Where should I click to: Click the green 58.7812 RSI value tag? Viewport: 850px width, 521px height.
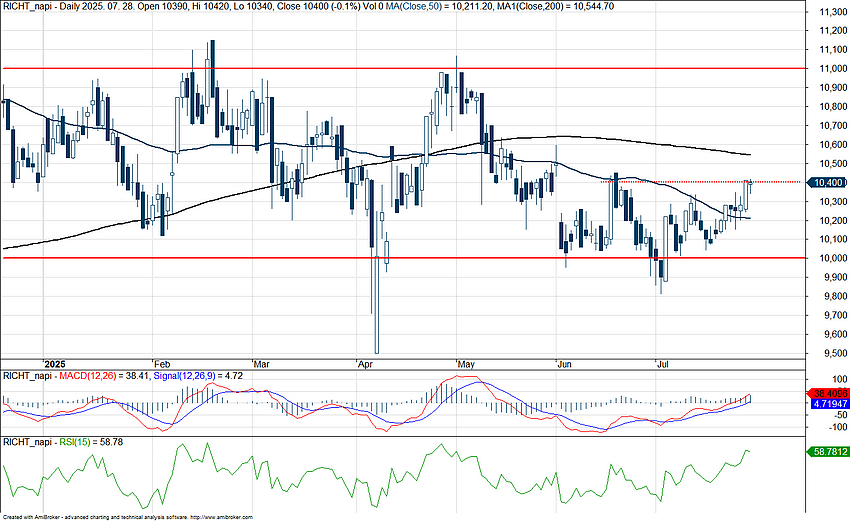click(x=828, y=452)
